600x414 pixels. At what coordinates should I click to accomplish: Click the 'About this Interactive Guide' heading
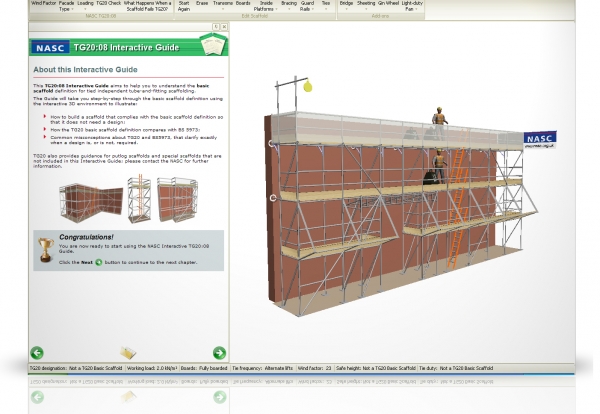85,70
